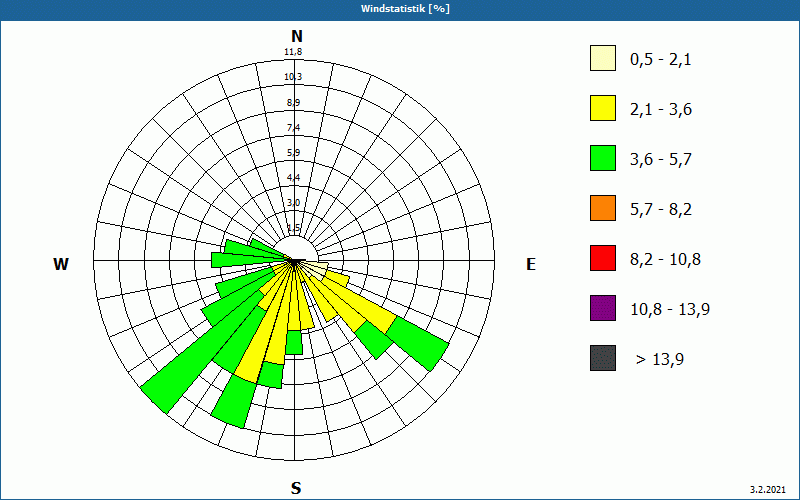800x500 pixels.
Task: Click the dark gray > 13,9 legend swatch
Action: tap(603, 358)
